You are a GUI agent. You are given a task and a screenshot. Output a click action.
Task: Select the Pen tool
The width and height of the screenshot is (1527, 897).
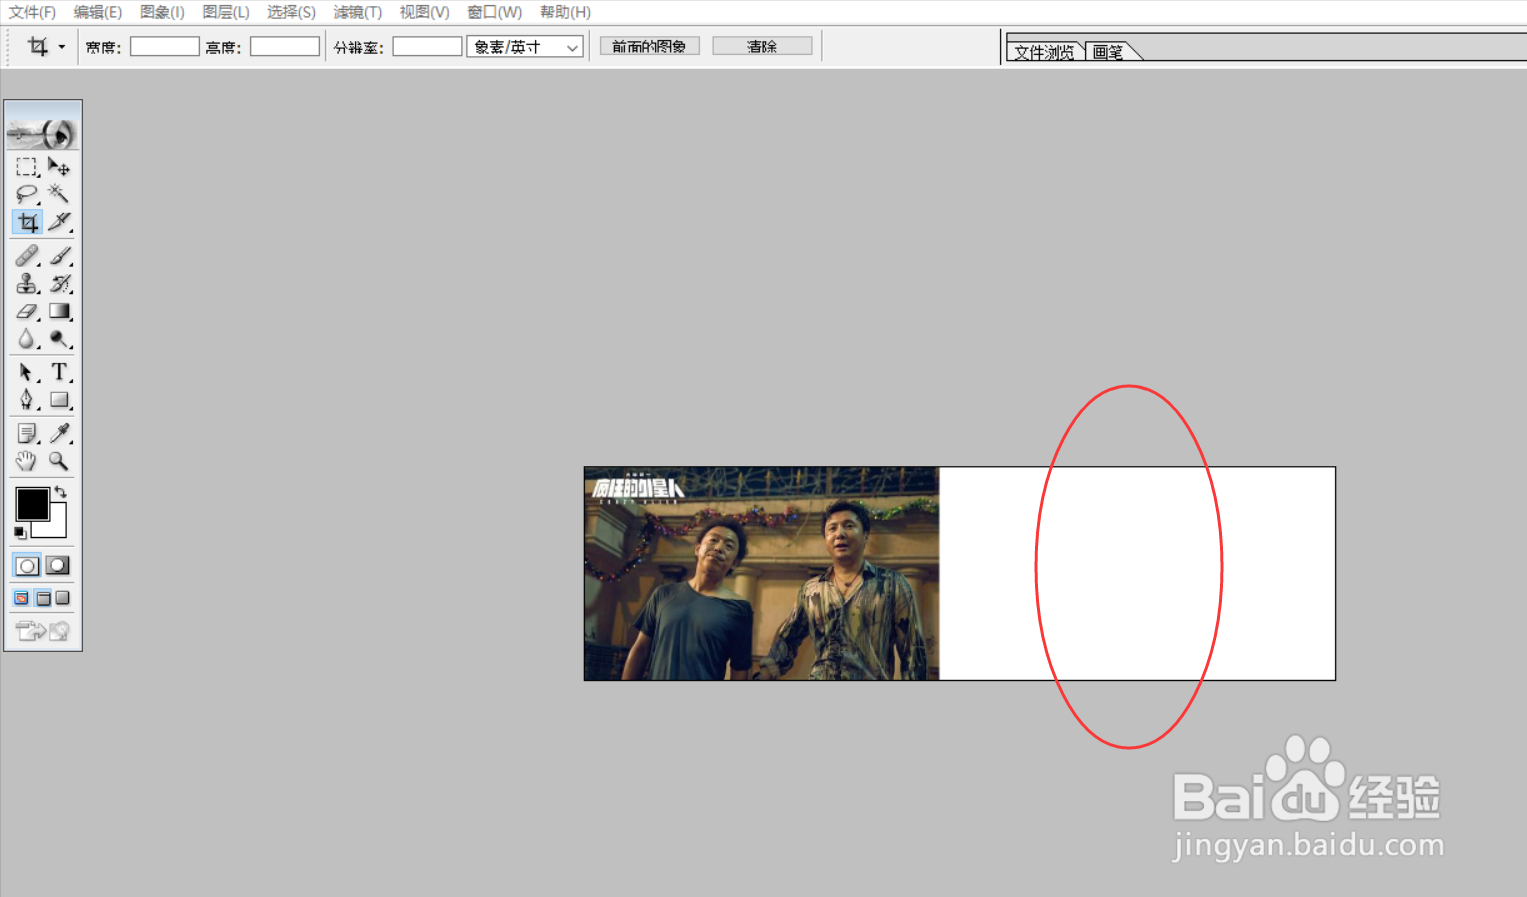click(x=27, y=400)
